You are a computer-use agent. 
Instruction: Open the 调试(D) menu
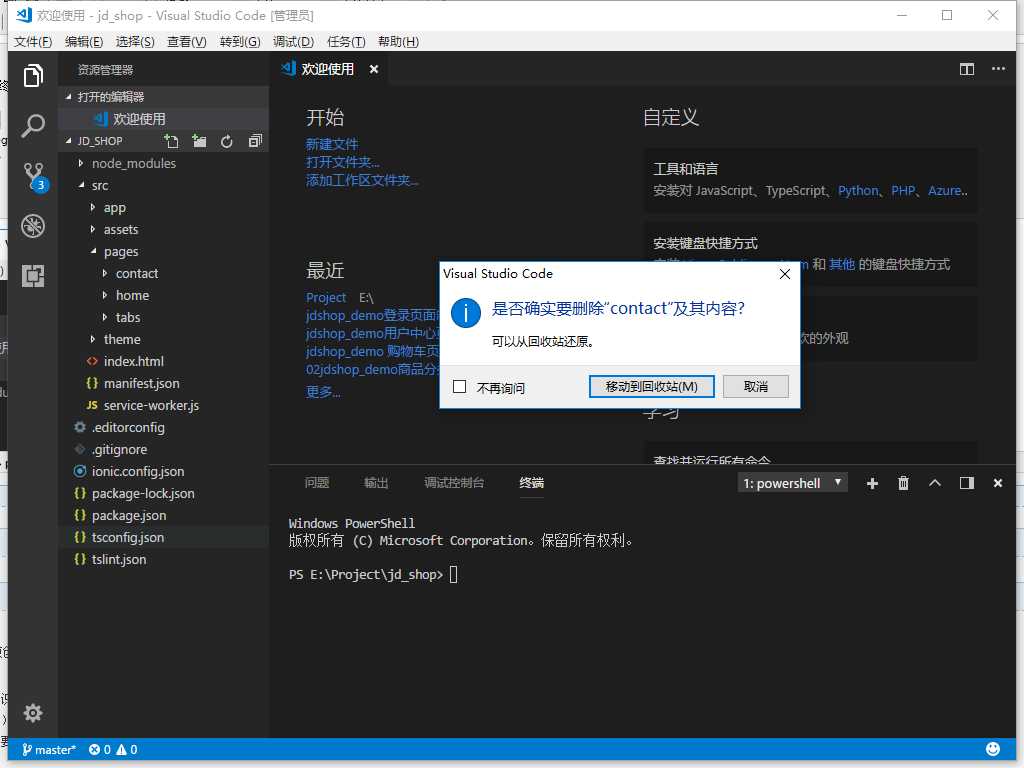tap(293, 42)
